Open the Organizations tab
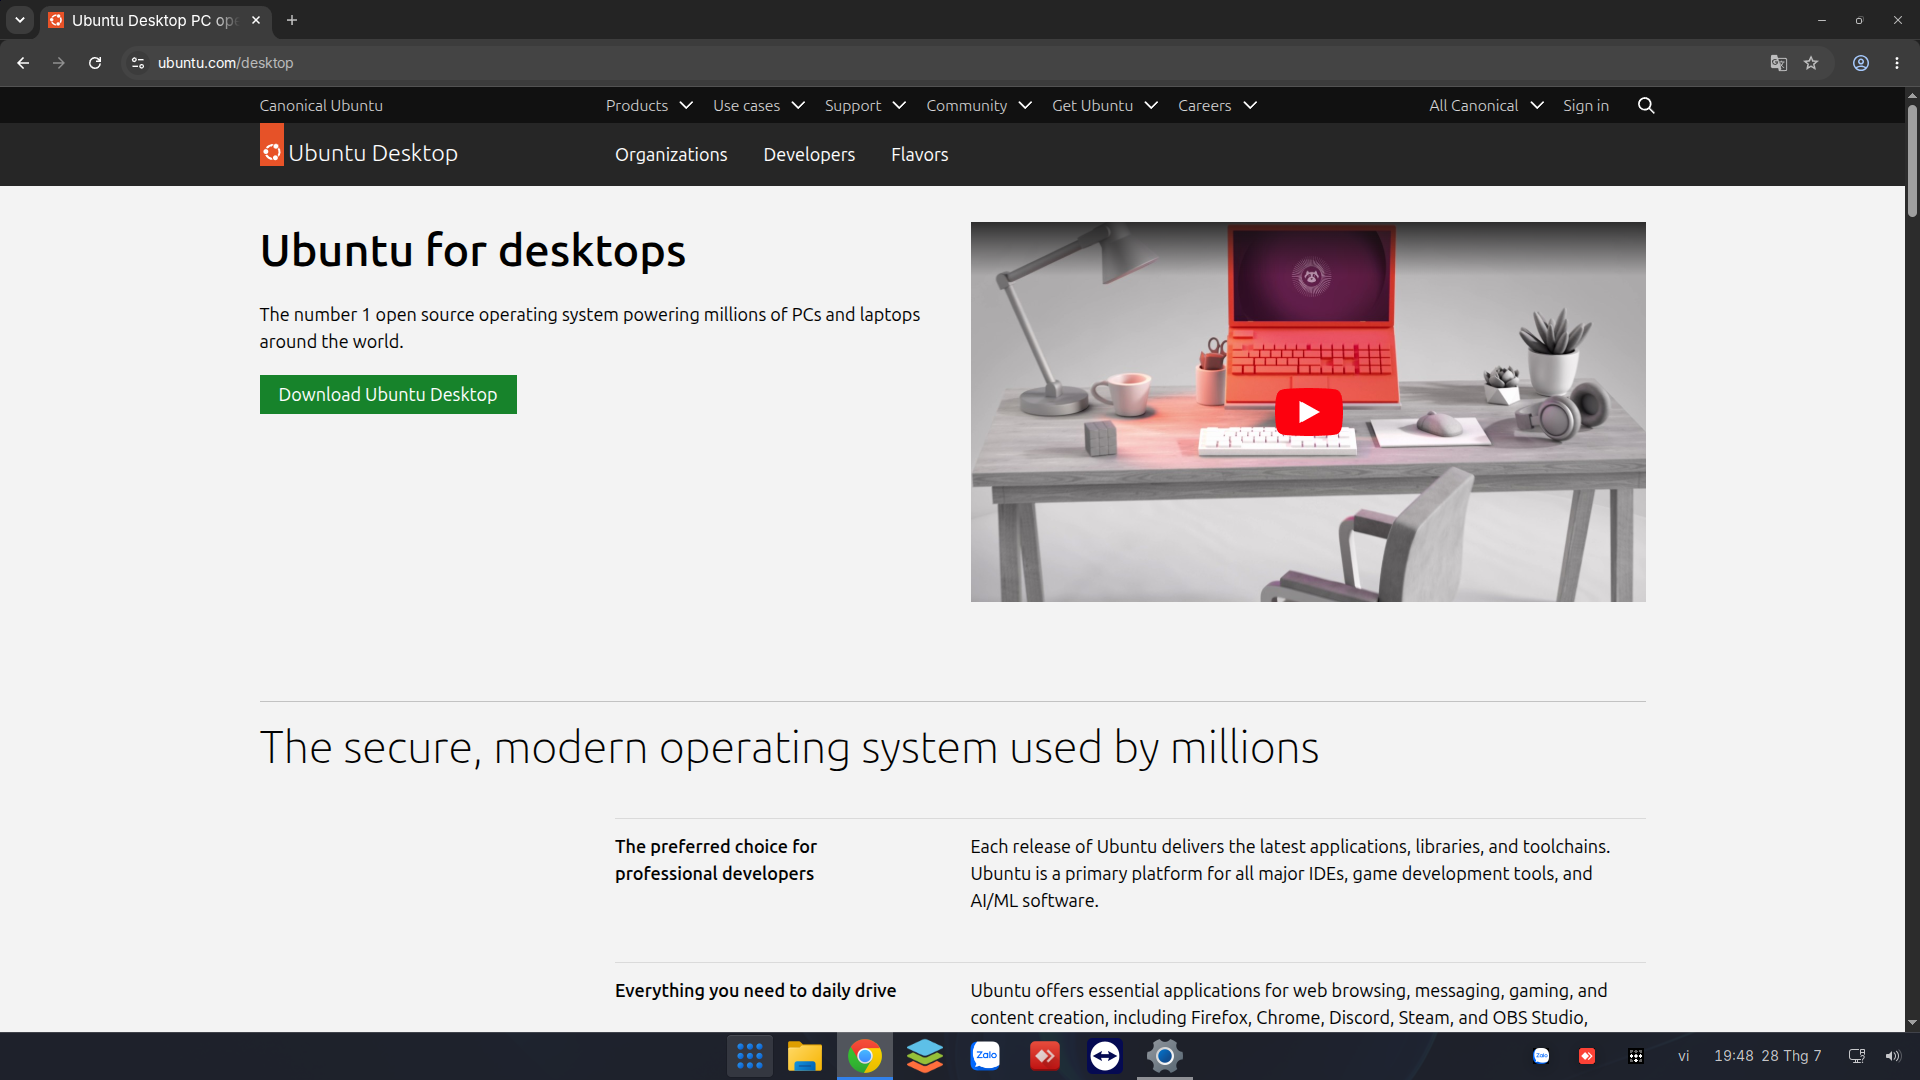1920x1080 pixels. pyautogui.click(x=671, y=154)
